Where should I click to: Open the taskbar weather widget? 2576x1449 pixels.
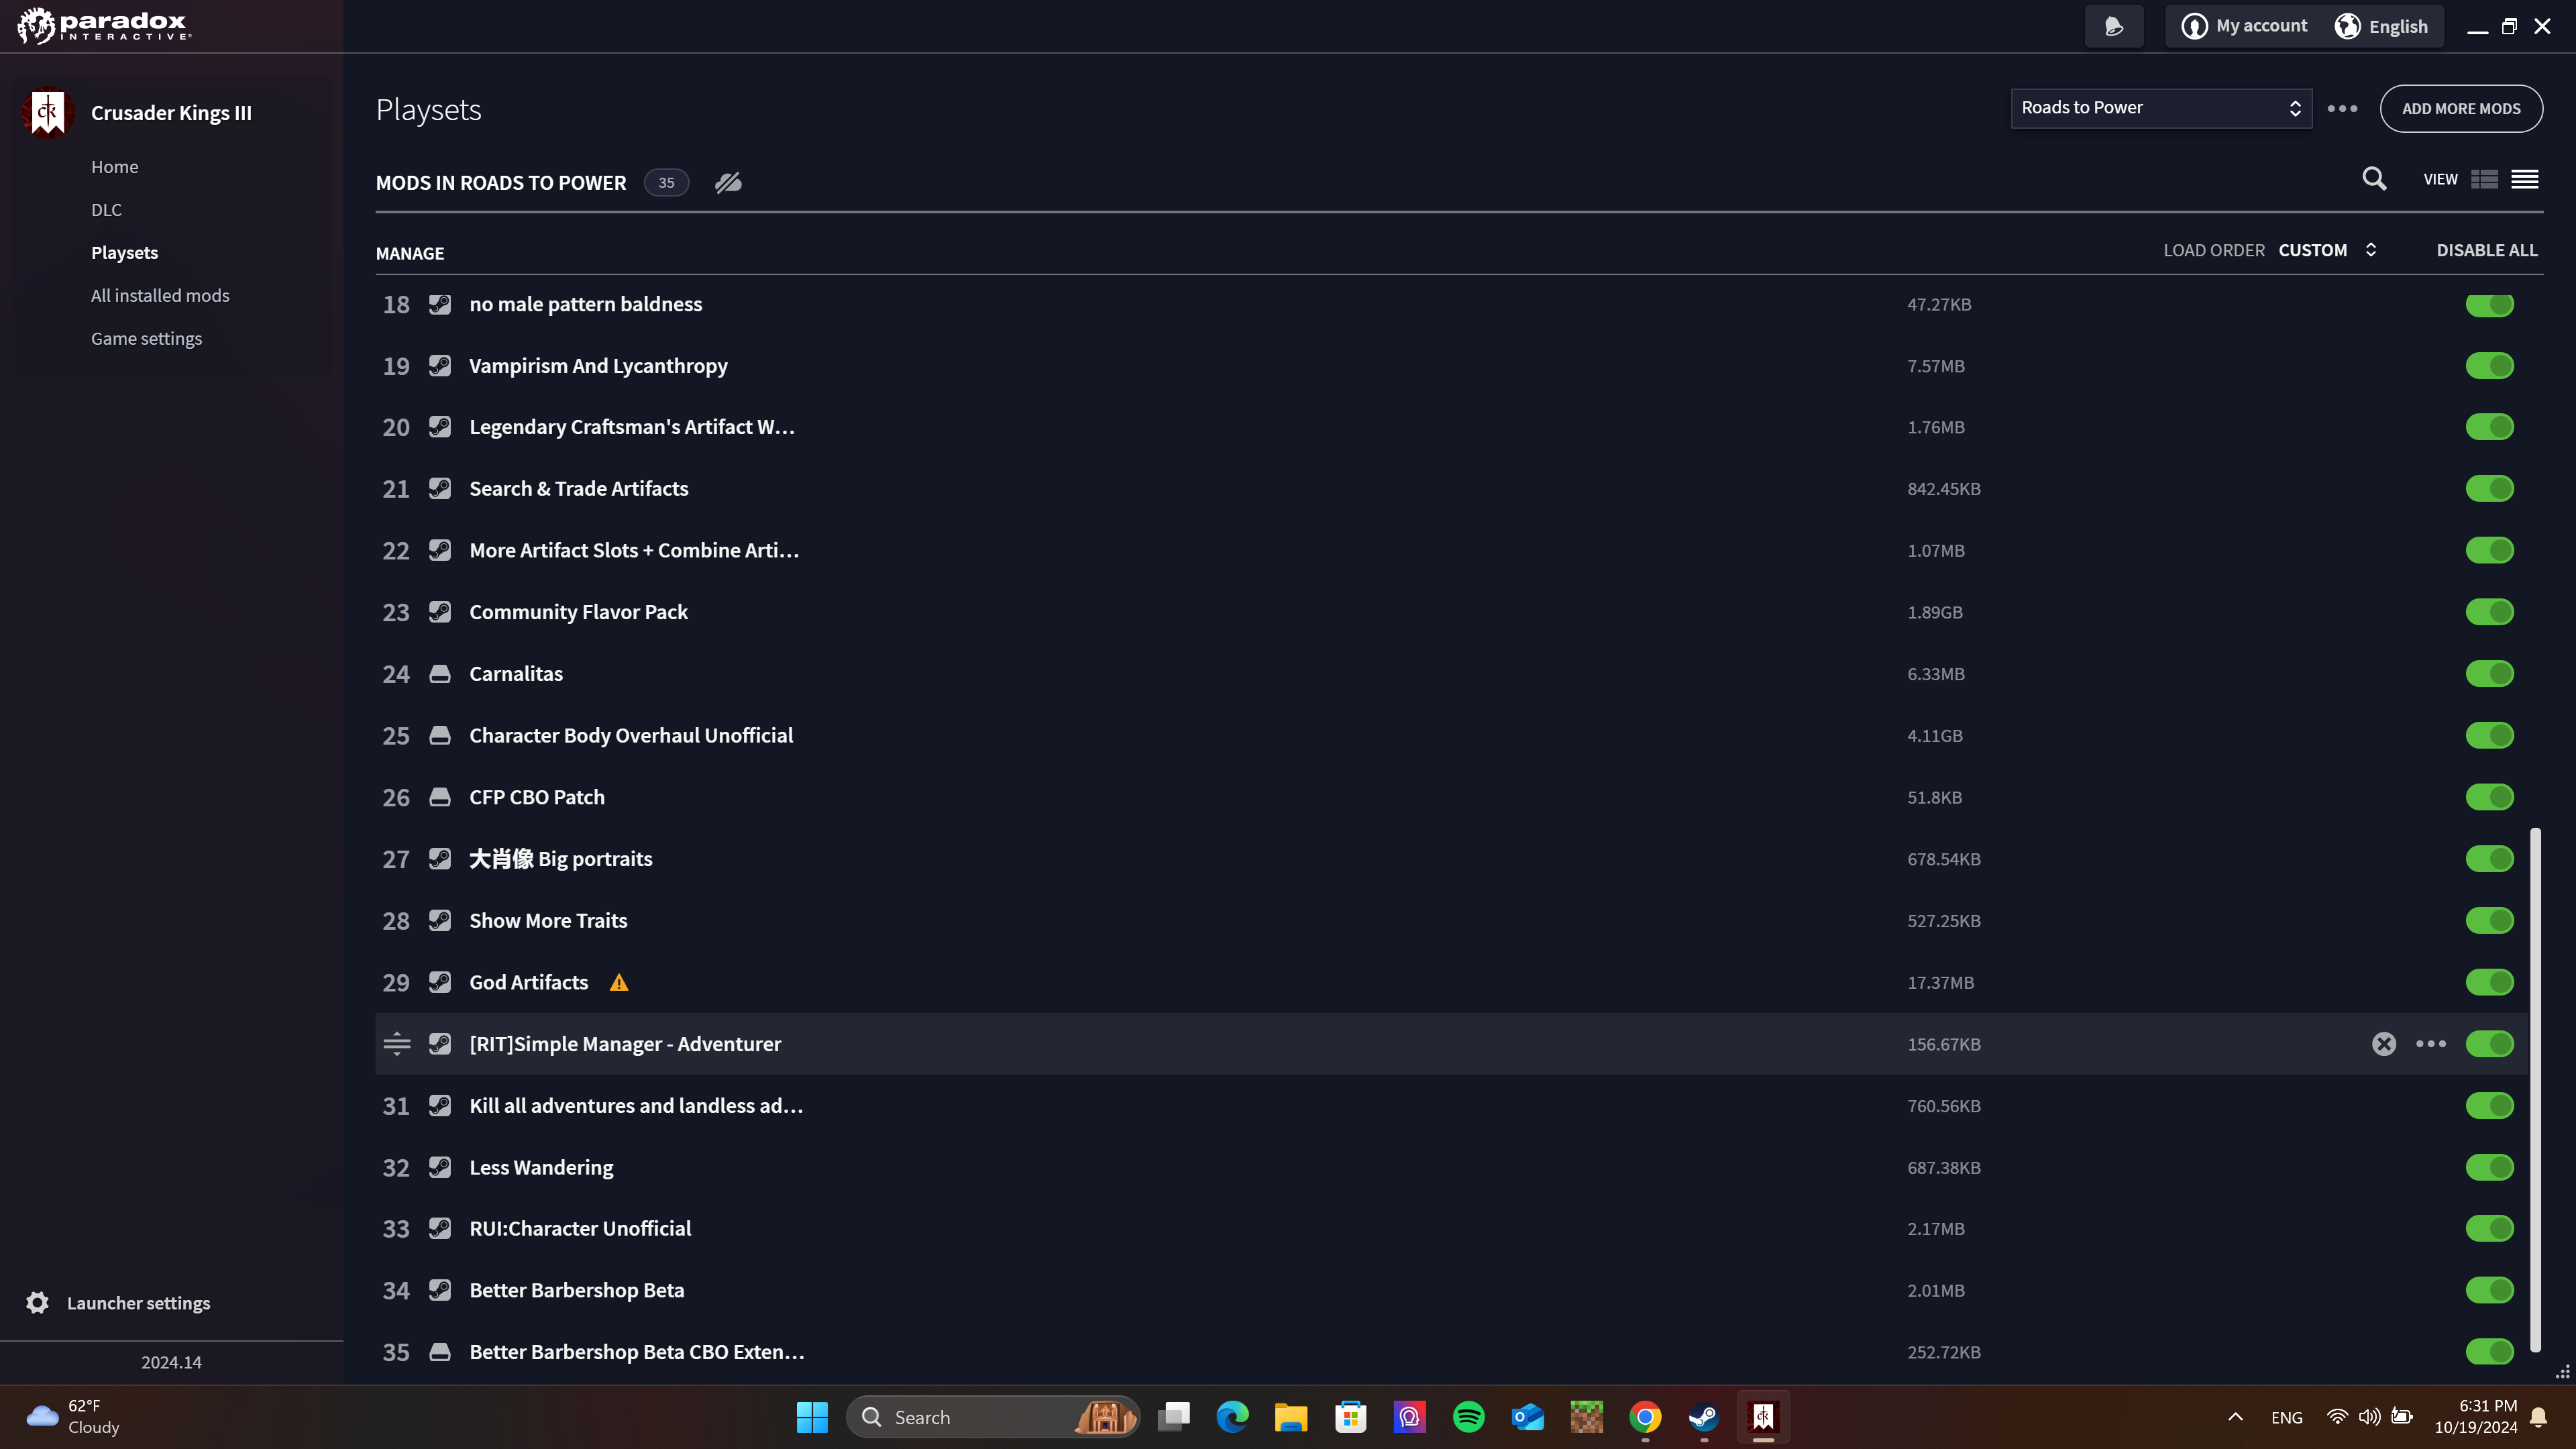click(x=72, y=1417)
